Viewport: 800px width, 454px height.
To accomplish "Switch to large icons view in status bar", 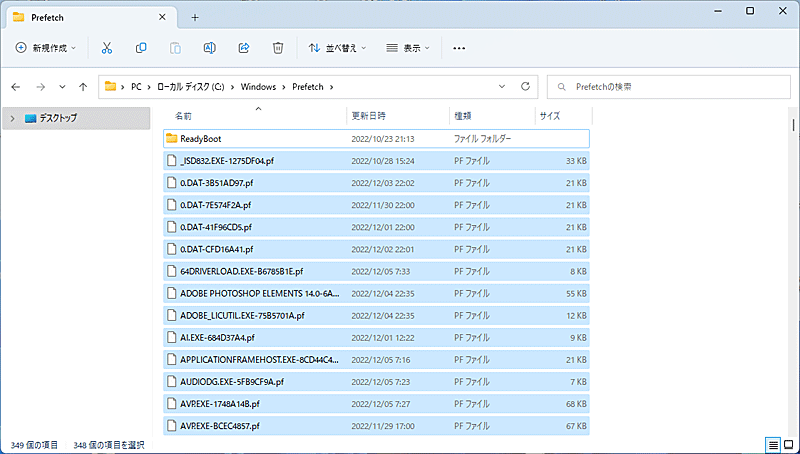I will click(789, 445).
